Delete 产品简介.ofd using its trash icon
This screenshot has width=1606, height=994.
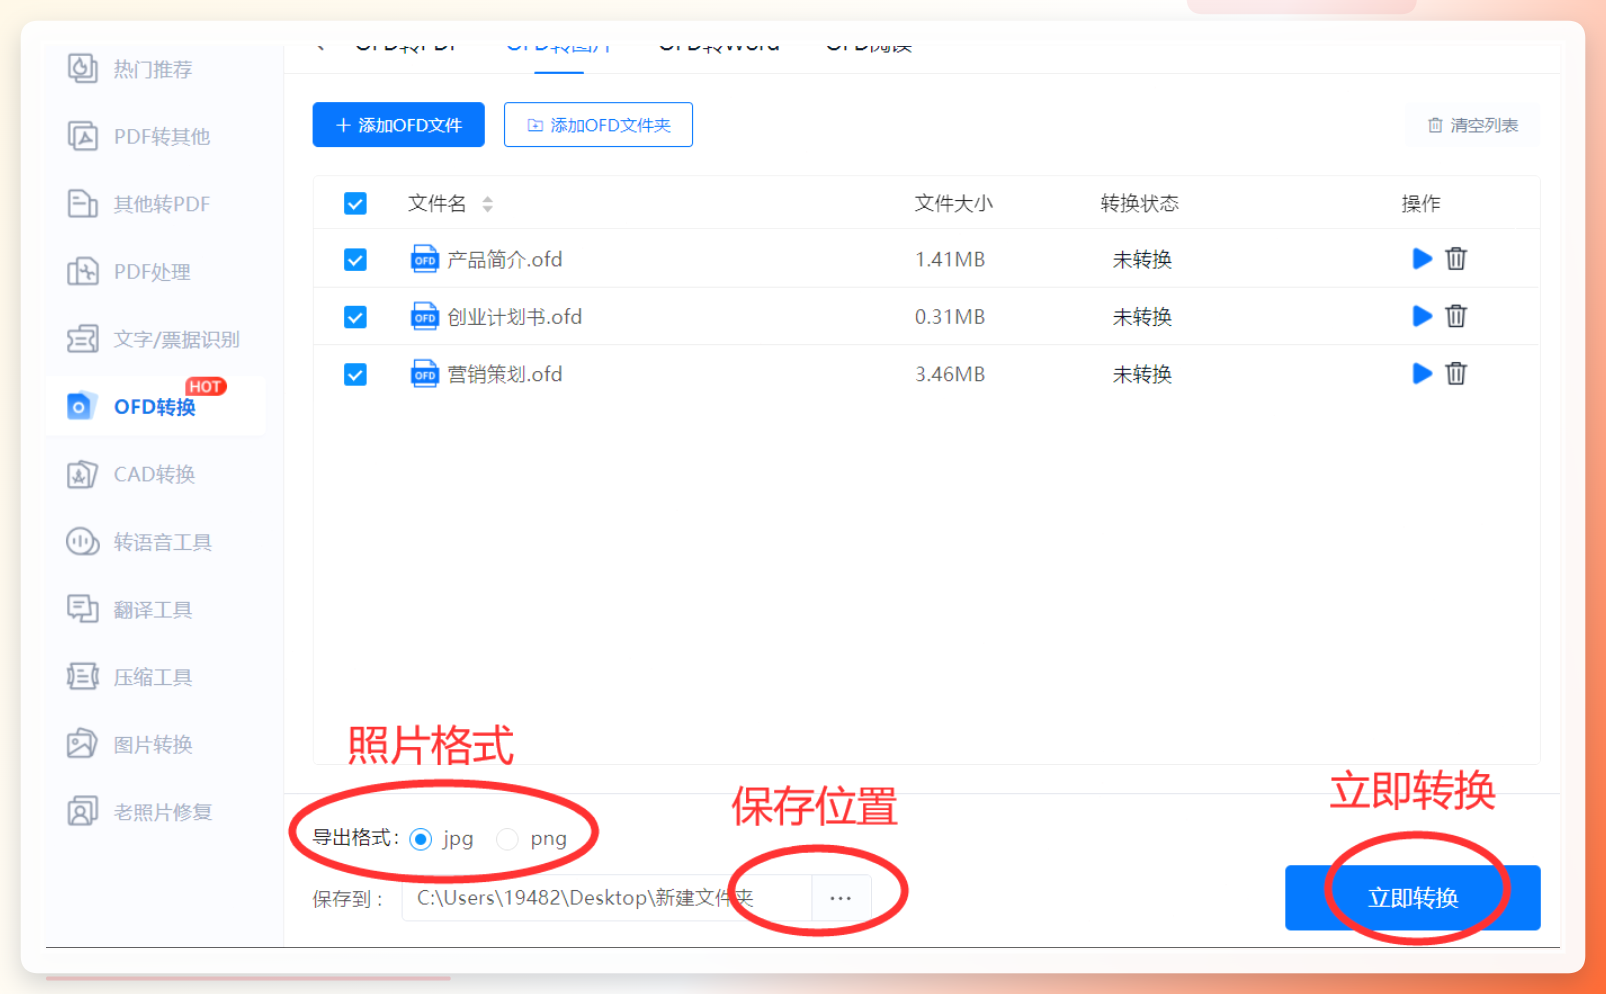click(1456, 259)
